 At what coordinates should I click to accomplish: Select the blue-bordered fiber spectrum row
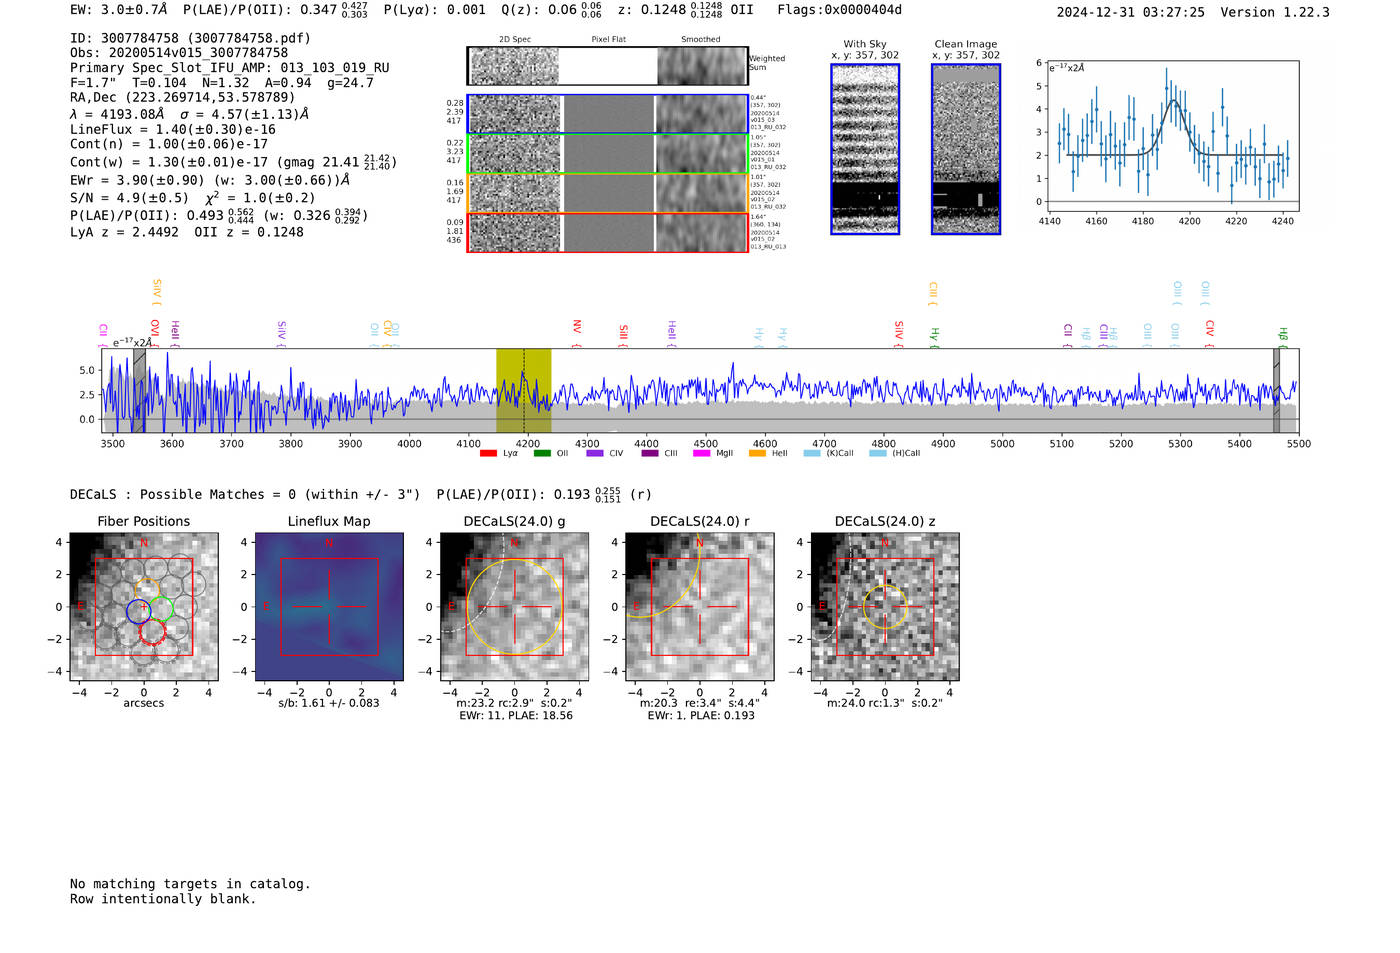(608, 114)
